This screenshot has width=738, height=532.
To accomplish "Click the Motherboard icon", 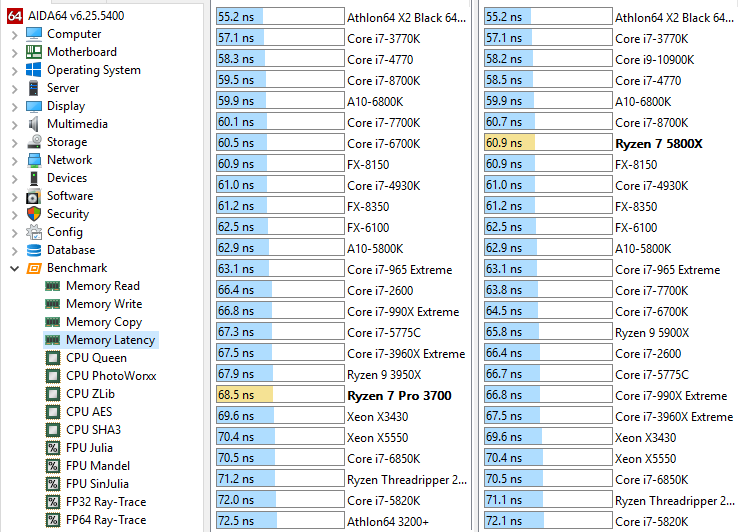I will click(x=34, y=52).
